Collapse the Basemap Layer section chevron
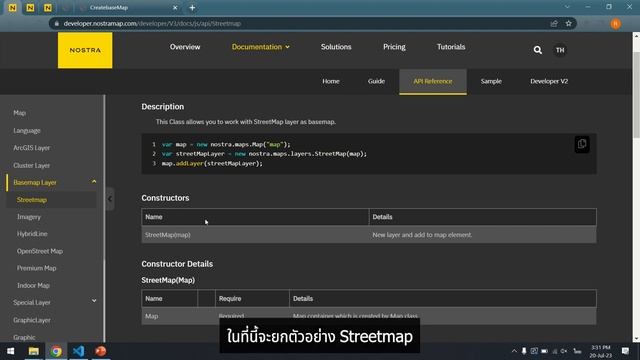This screenshot has width=640, height=360. click(94, 182)
